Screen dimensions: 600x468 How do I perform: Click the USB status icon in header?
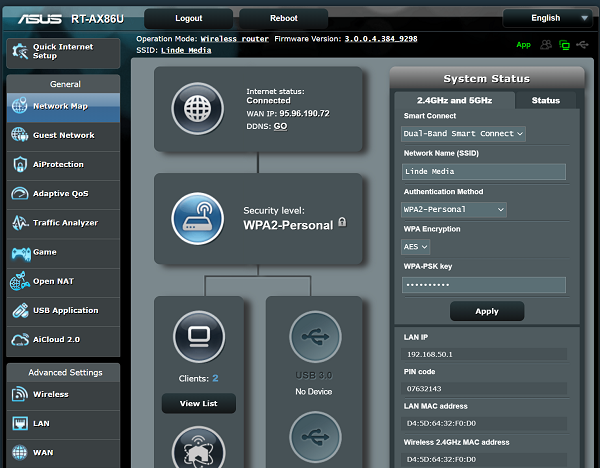point(582,45)
